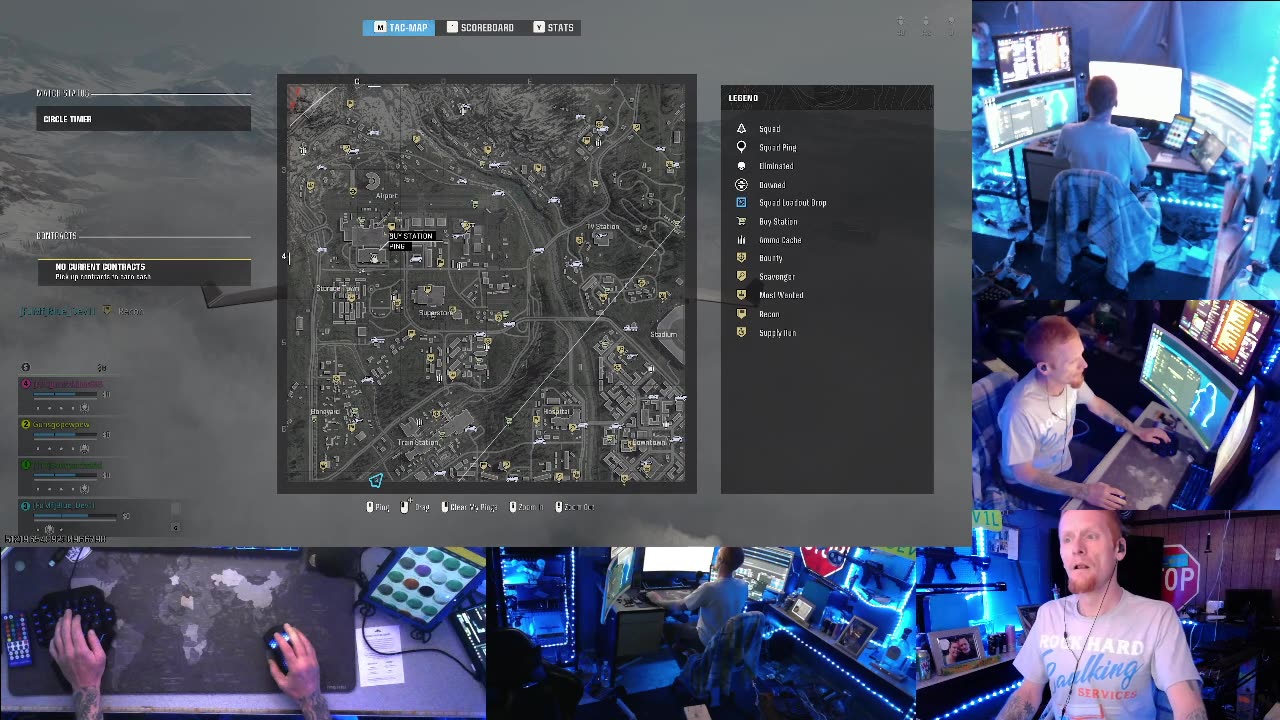Click the Circle Timer box

[143, 119]
